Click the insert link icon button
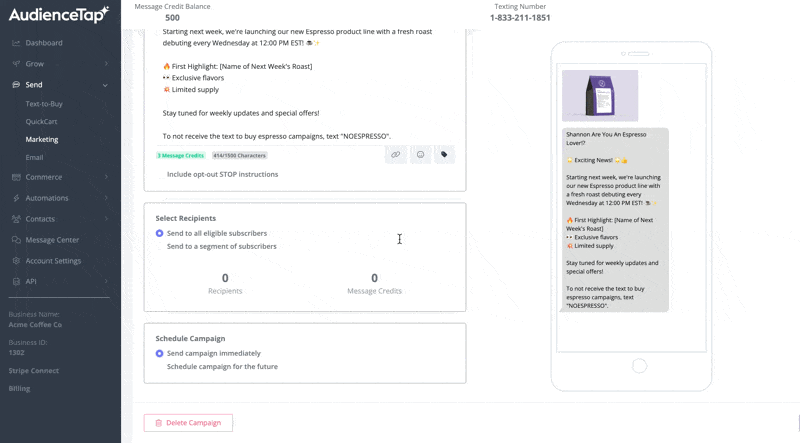This screenshot has height=443, width=800. pyautogui.click(x=395, y=155)
